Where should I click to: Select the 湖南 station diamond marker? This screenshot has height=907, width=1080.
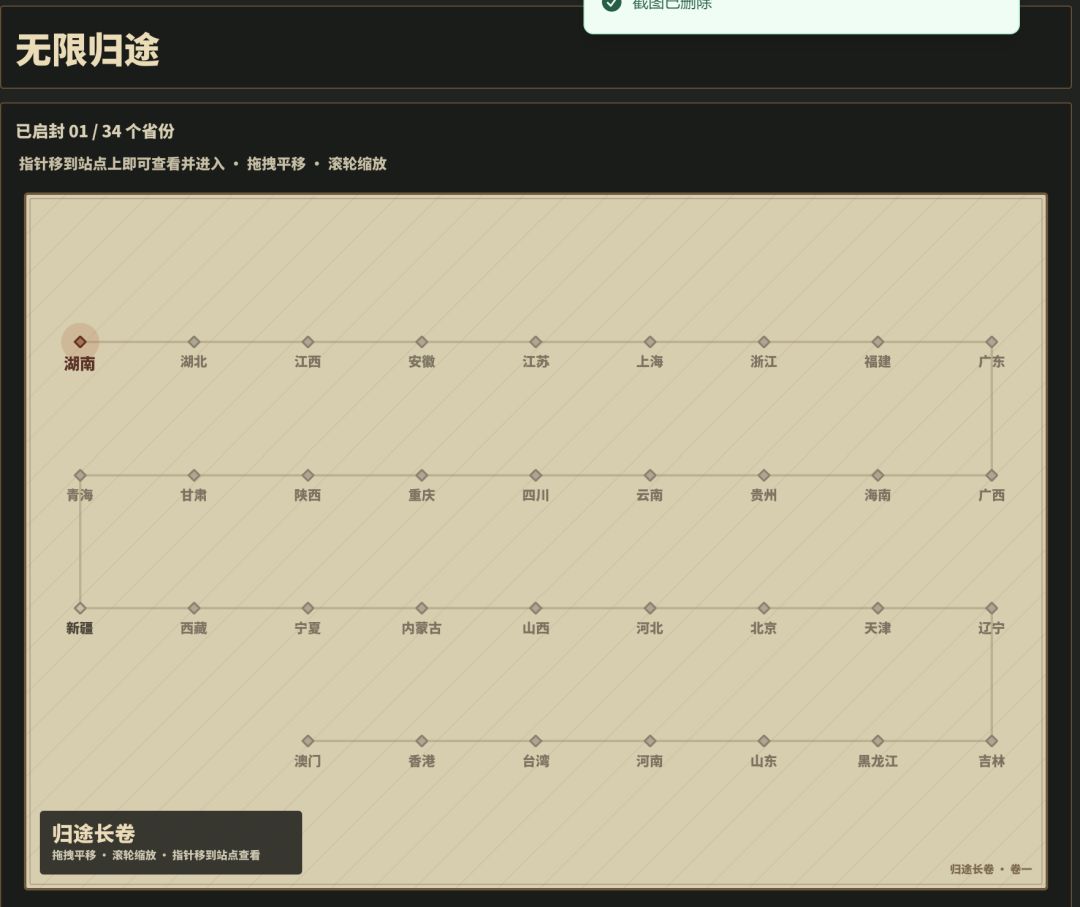point(80,342)
